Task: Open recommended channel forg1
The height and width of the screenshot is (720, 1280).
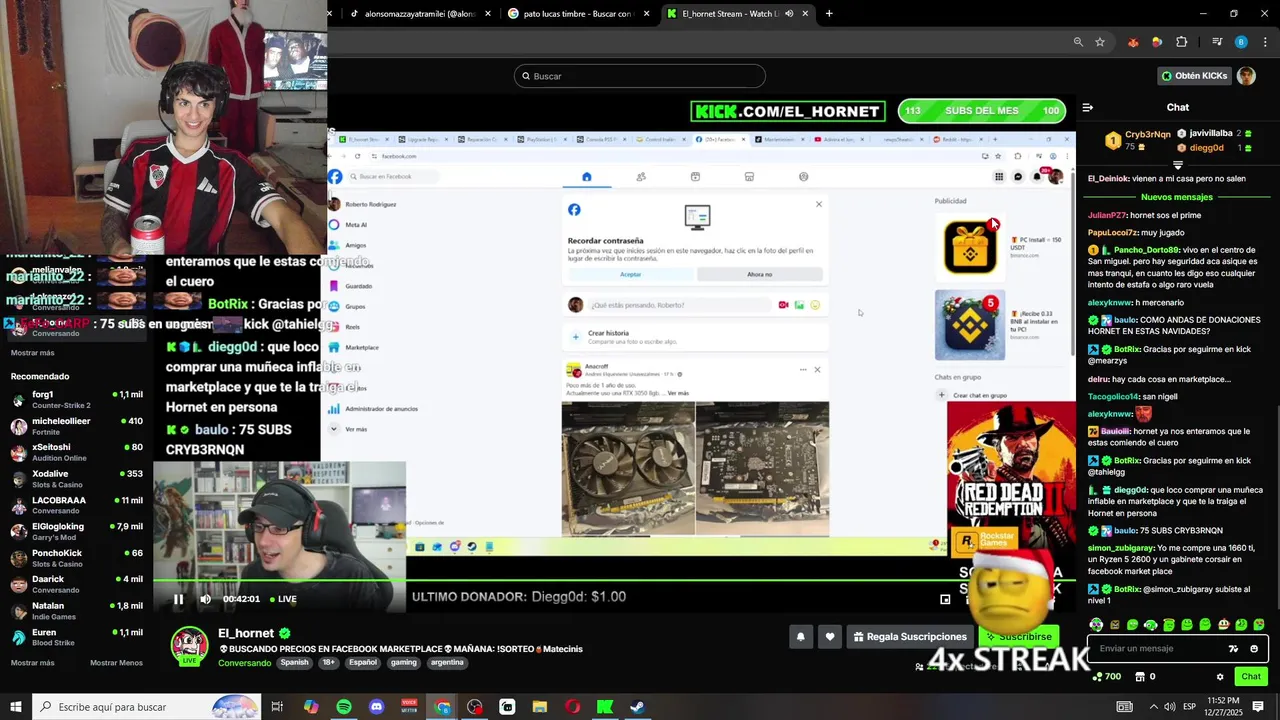Action: (x=76, y=399)
